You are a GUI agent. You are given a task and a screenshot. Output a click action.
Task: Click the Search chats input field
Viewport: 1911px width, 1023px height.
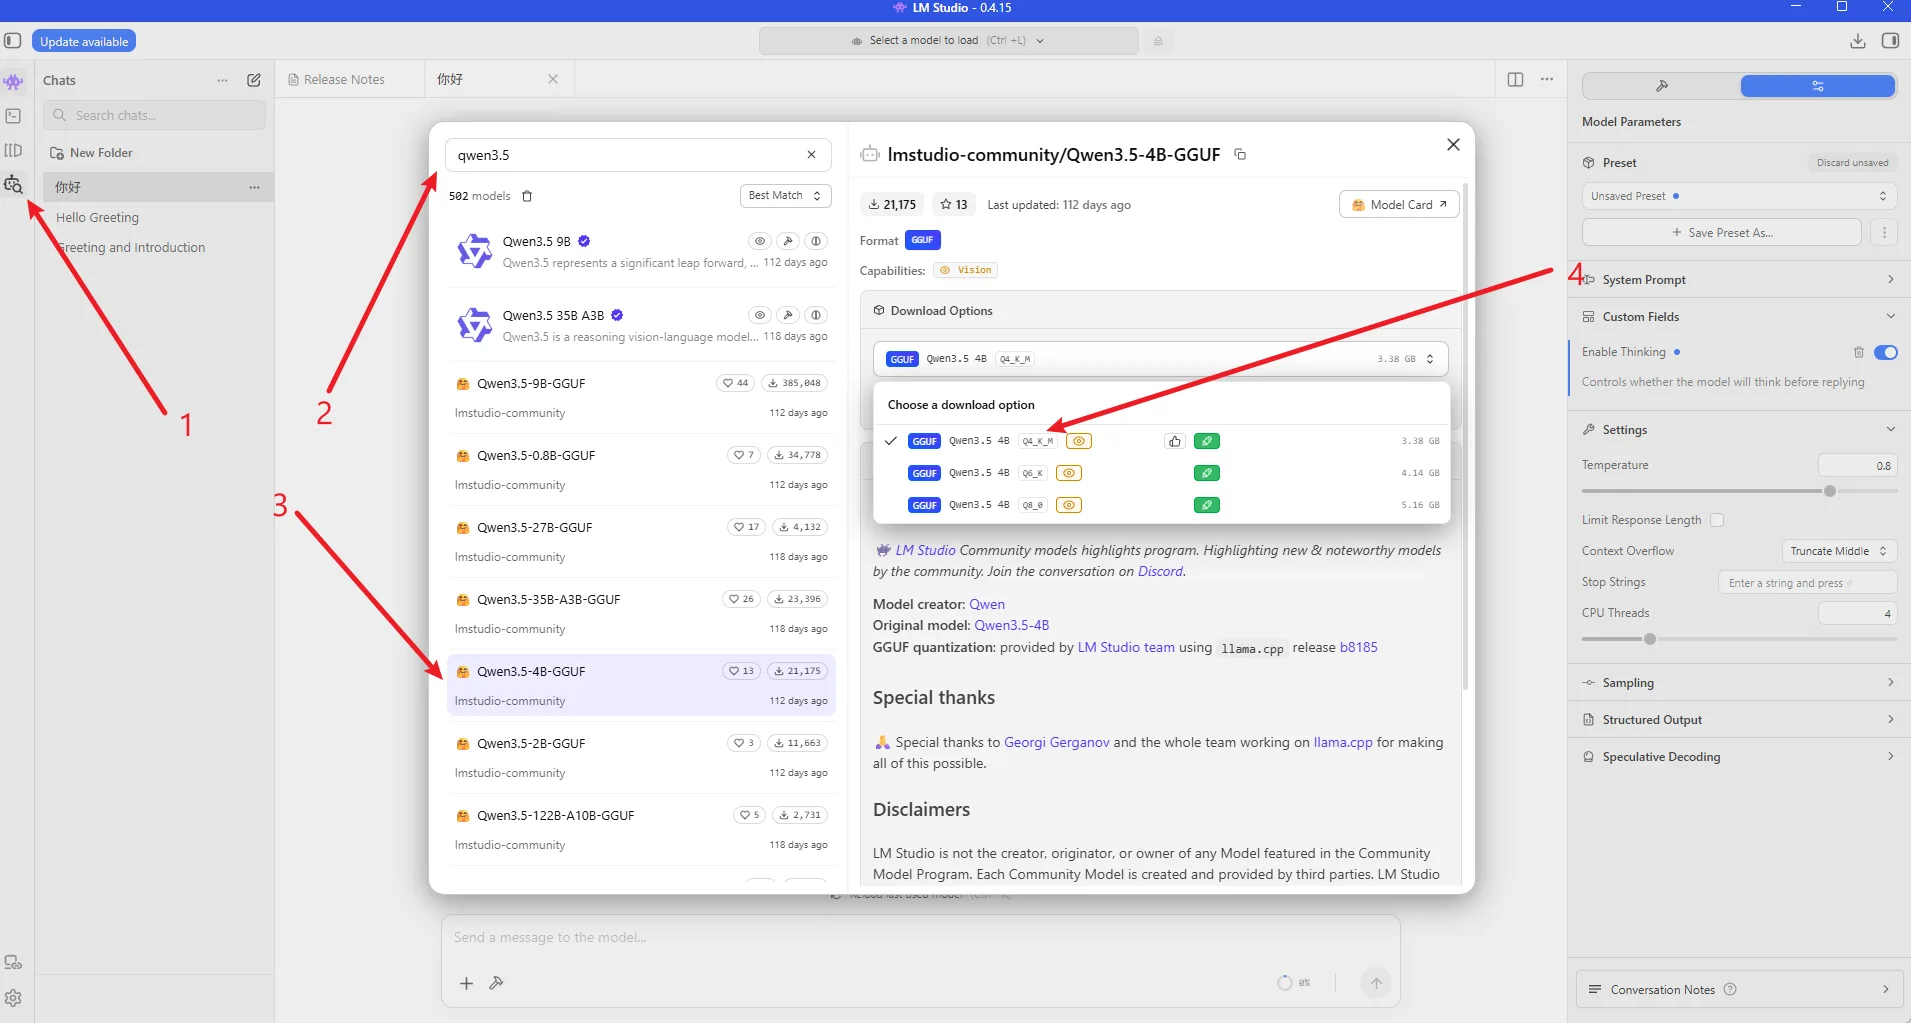(155, 115)
